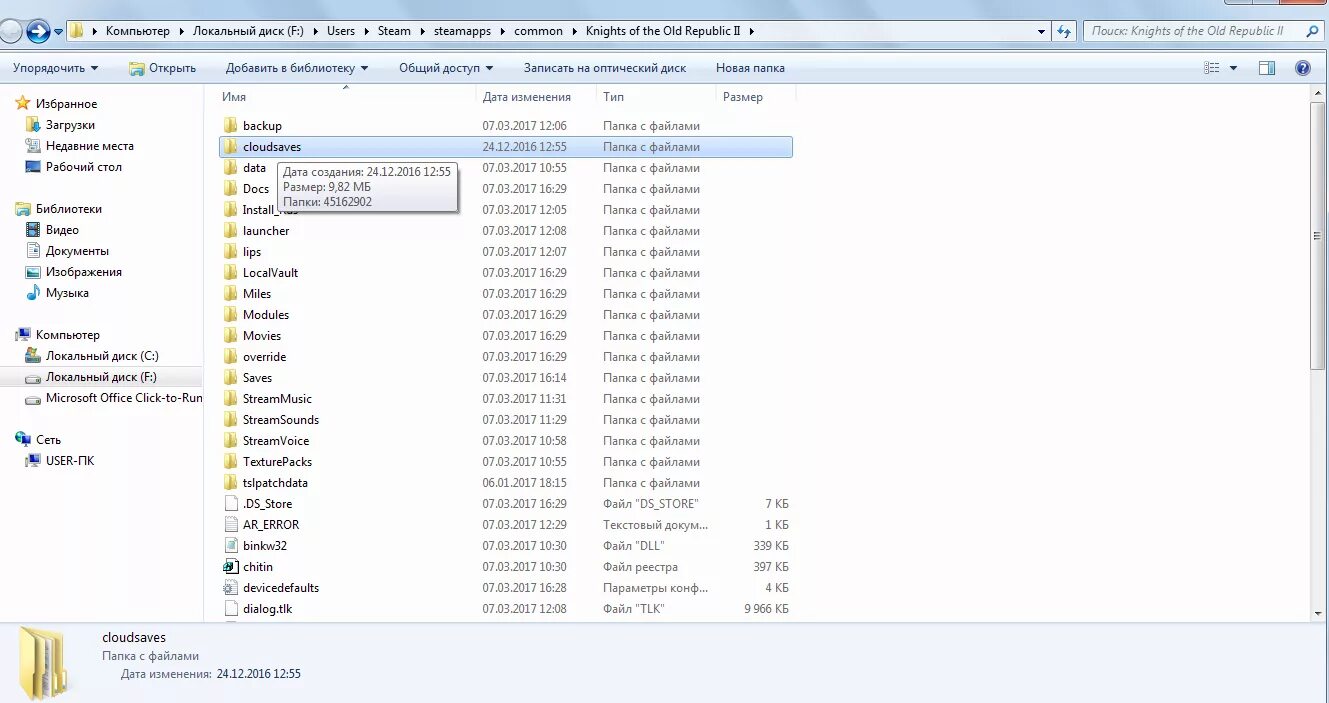The image size is (1329, 703).
Task: Click the steamapps breadcrumb segment
Action: (463, 31)
